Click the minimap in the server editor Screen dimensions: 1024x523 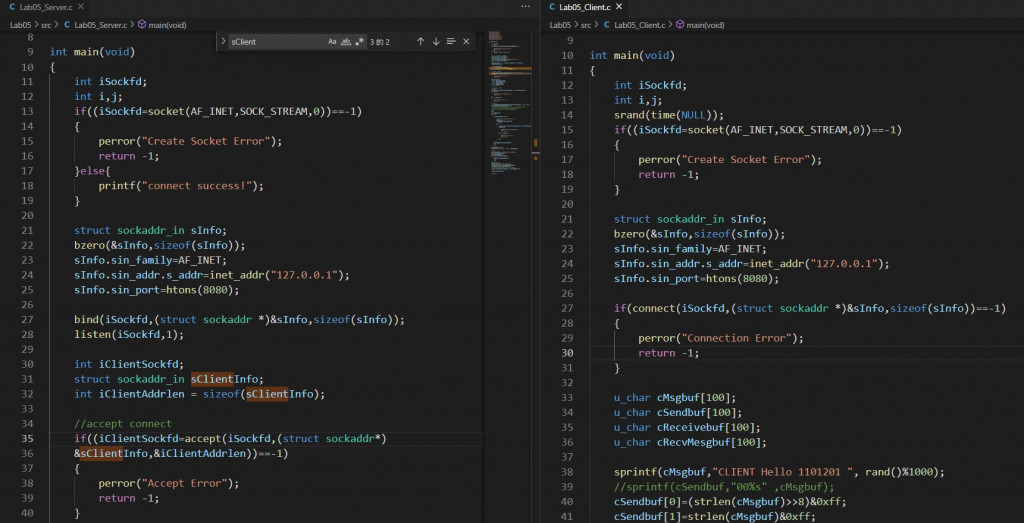[505, 90]
